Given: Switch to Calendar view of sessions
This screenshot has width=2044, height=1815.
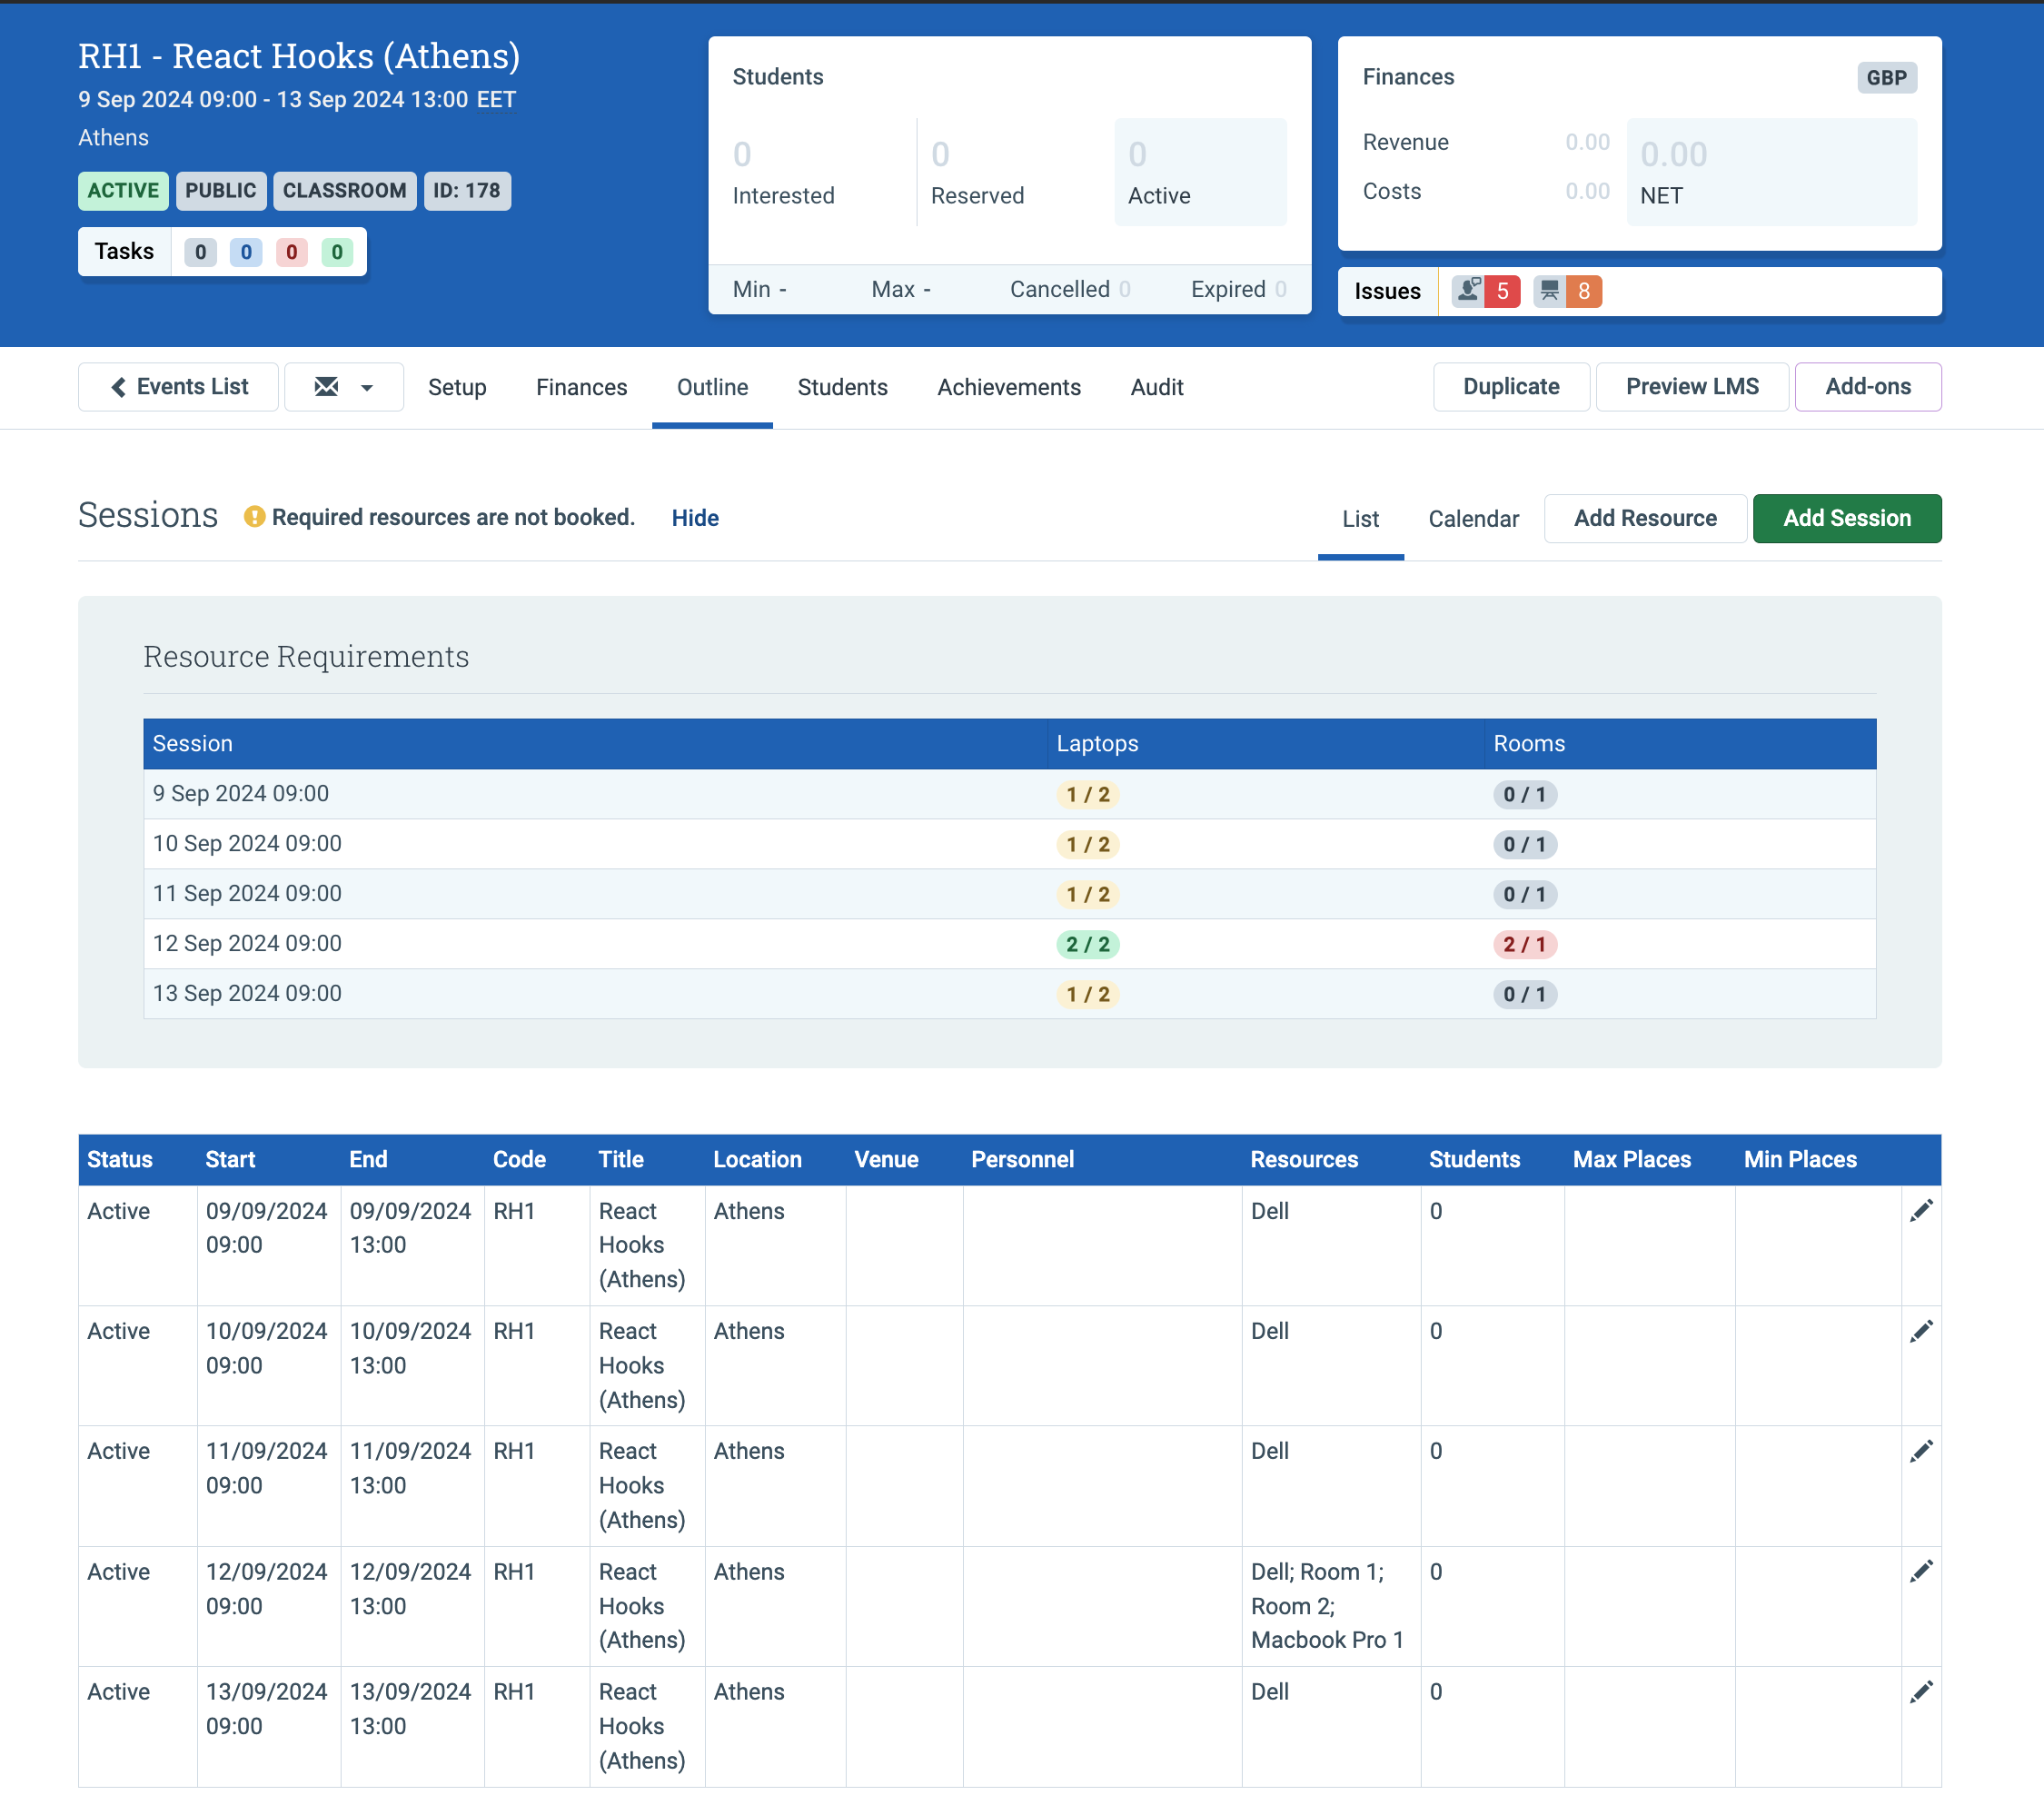Looking at the screenshot, I should pos(1473,519).
